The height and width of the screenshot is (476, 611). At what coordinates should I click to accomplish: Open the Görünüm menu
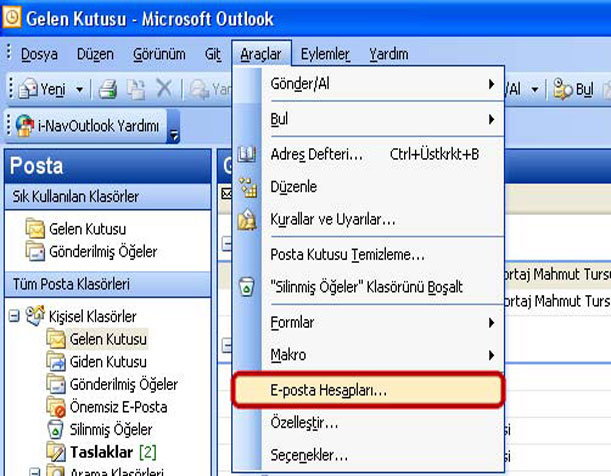pyautogui.click(x=159, y=54)
